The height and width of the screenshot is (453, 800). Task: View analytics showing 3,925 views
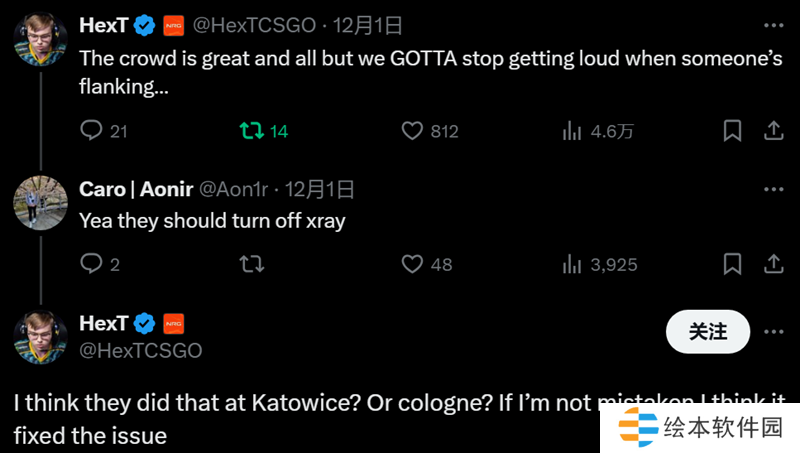tap(599, 264)
